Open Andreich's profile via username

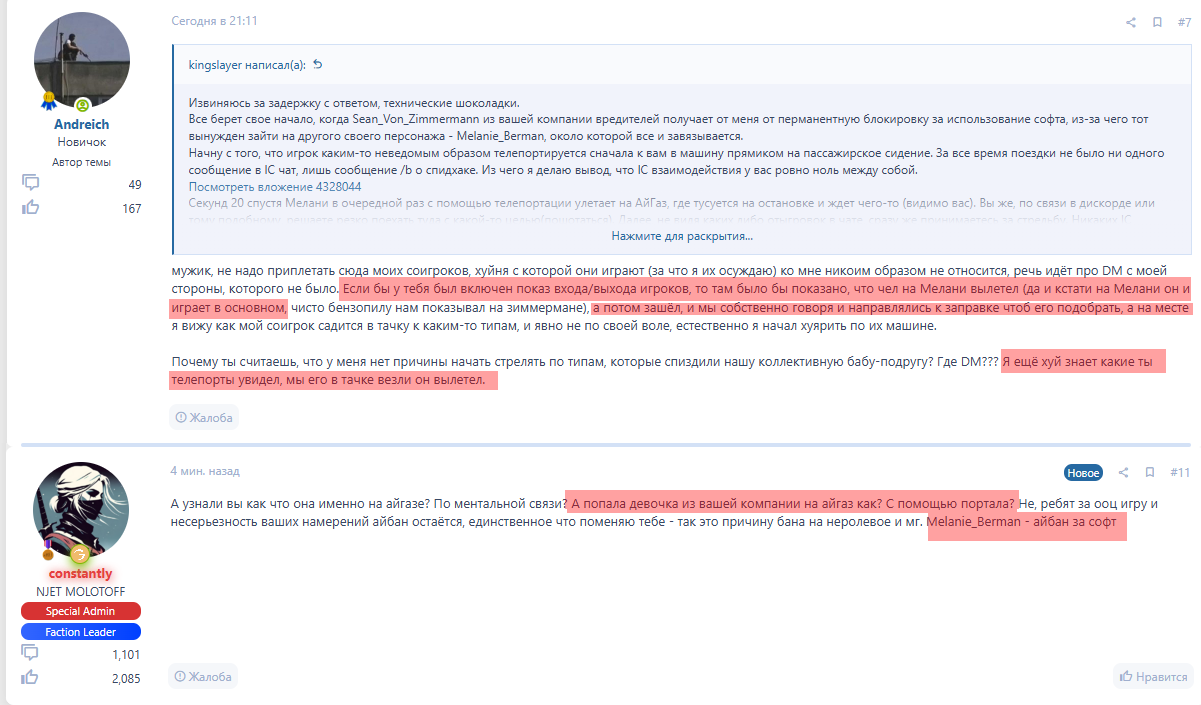pyautogui.click(x=81, y=125)
